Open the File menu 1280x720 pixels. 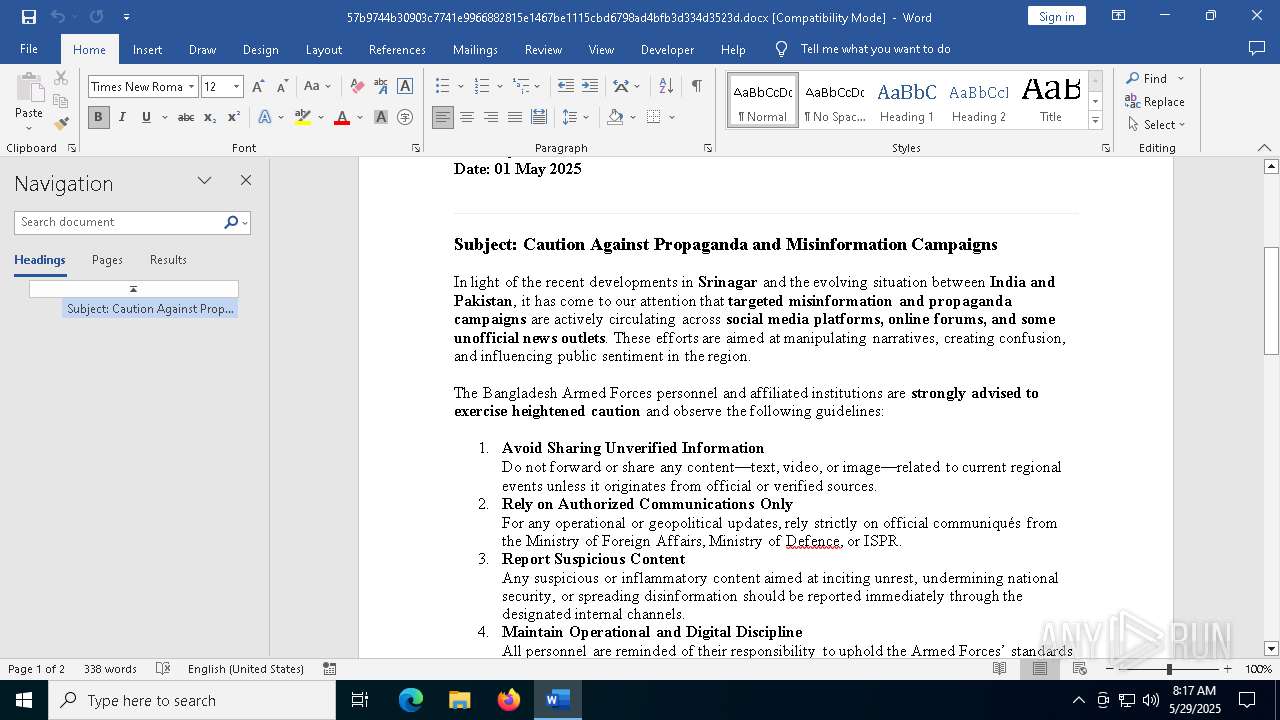tap(29, 49)
